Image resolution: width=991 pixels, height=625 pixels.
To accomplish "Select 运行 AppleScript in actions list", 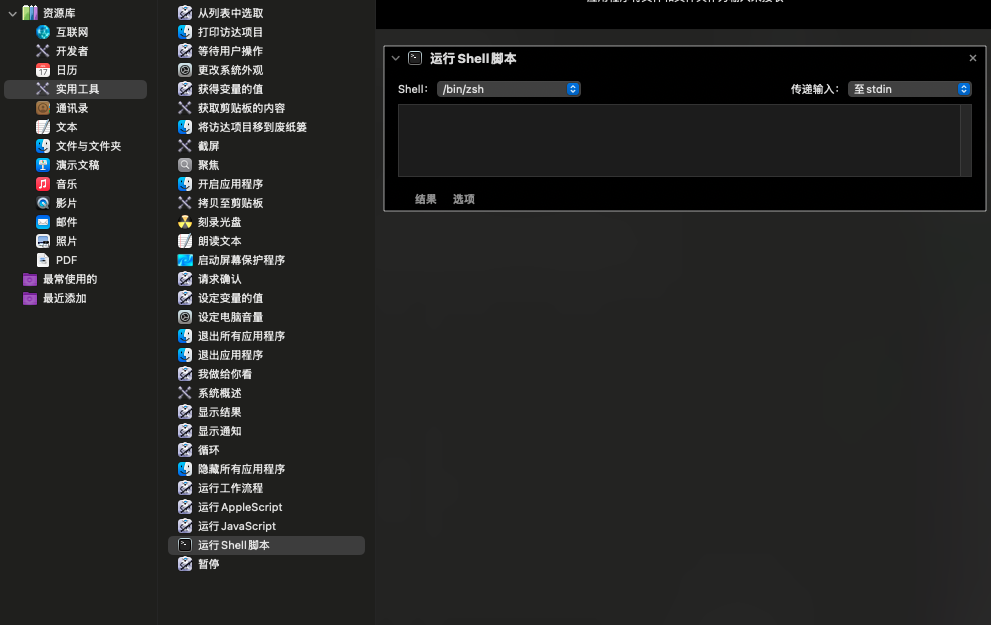I will click(240, 507).
